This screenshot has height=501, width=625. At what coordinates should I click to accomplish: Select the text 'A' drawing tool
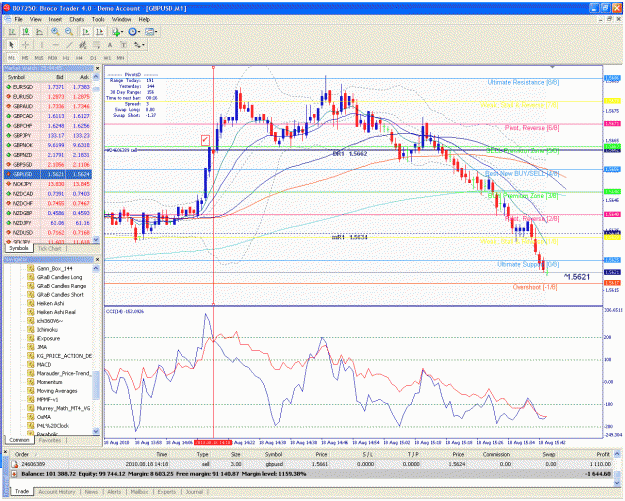pos(110,45)
